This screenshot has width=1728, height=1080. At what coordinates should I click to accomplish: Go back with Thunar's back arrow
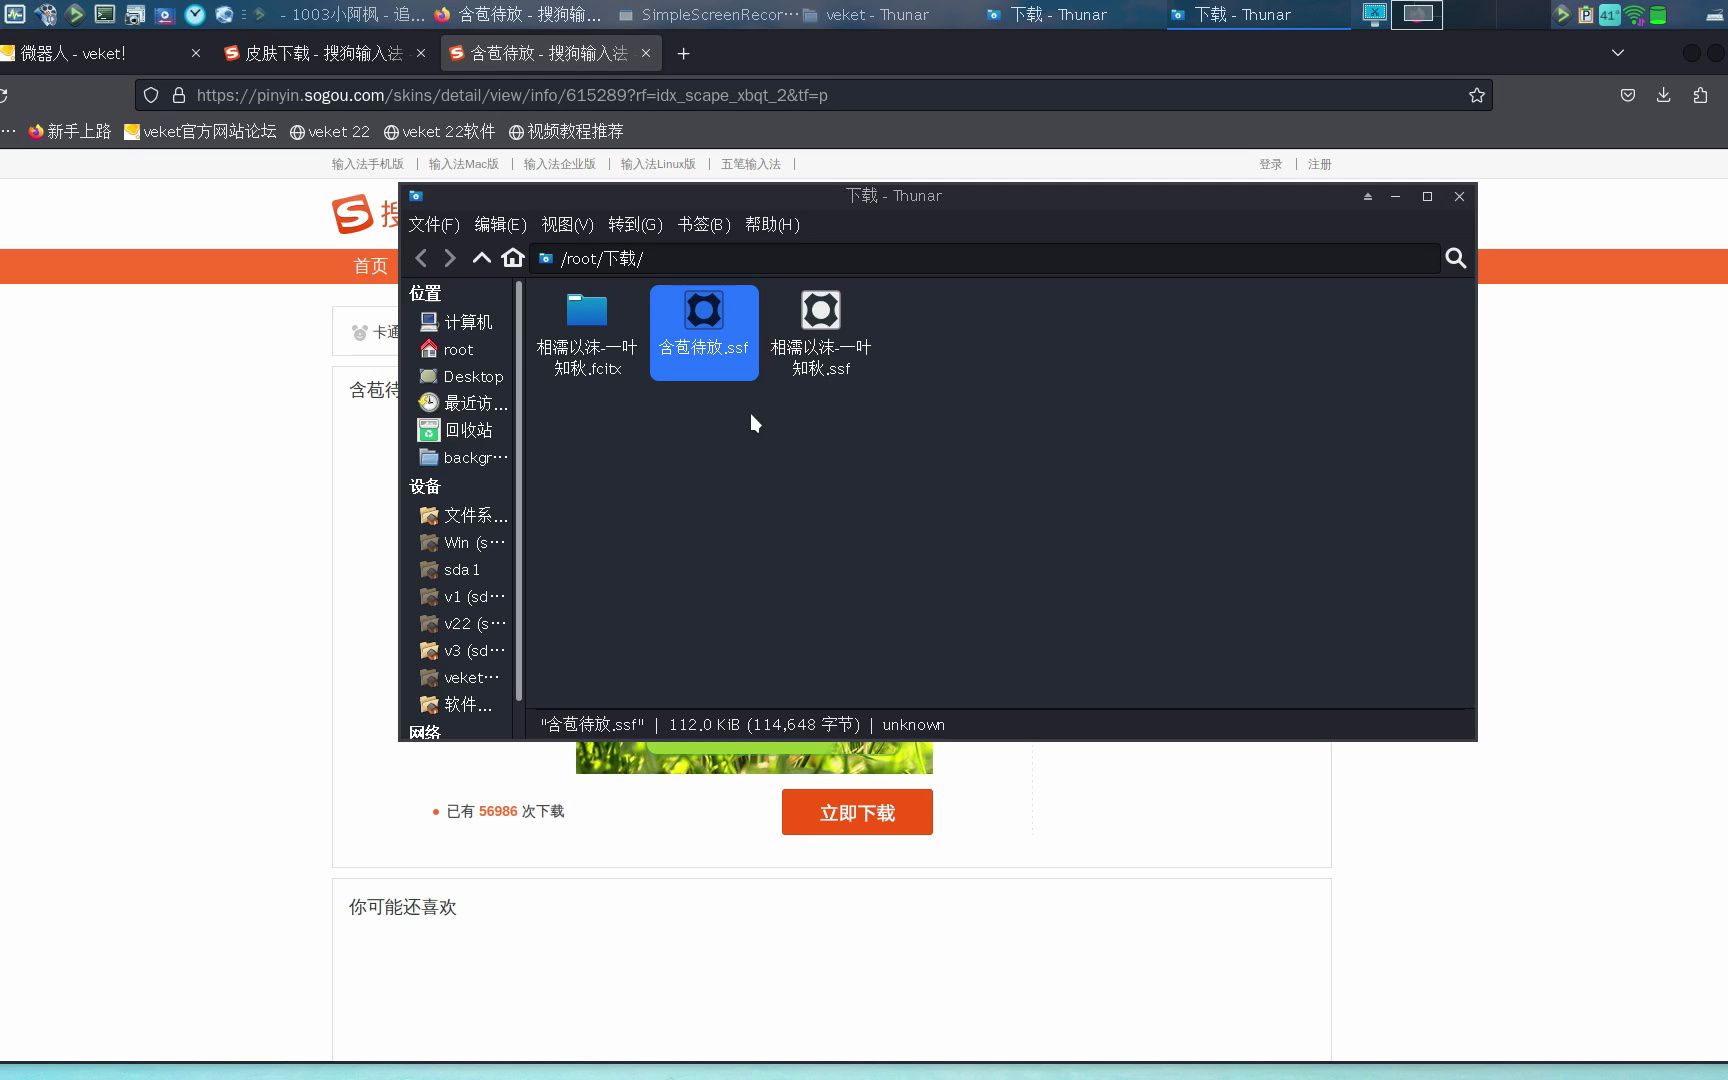[421, 258]
